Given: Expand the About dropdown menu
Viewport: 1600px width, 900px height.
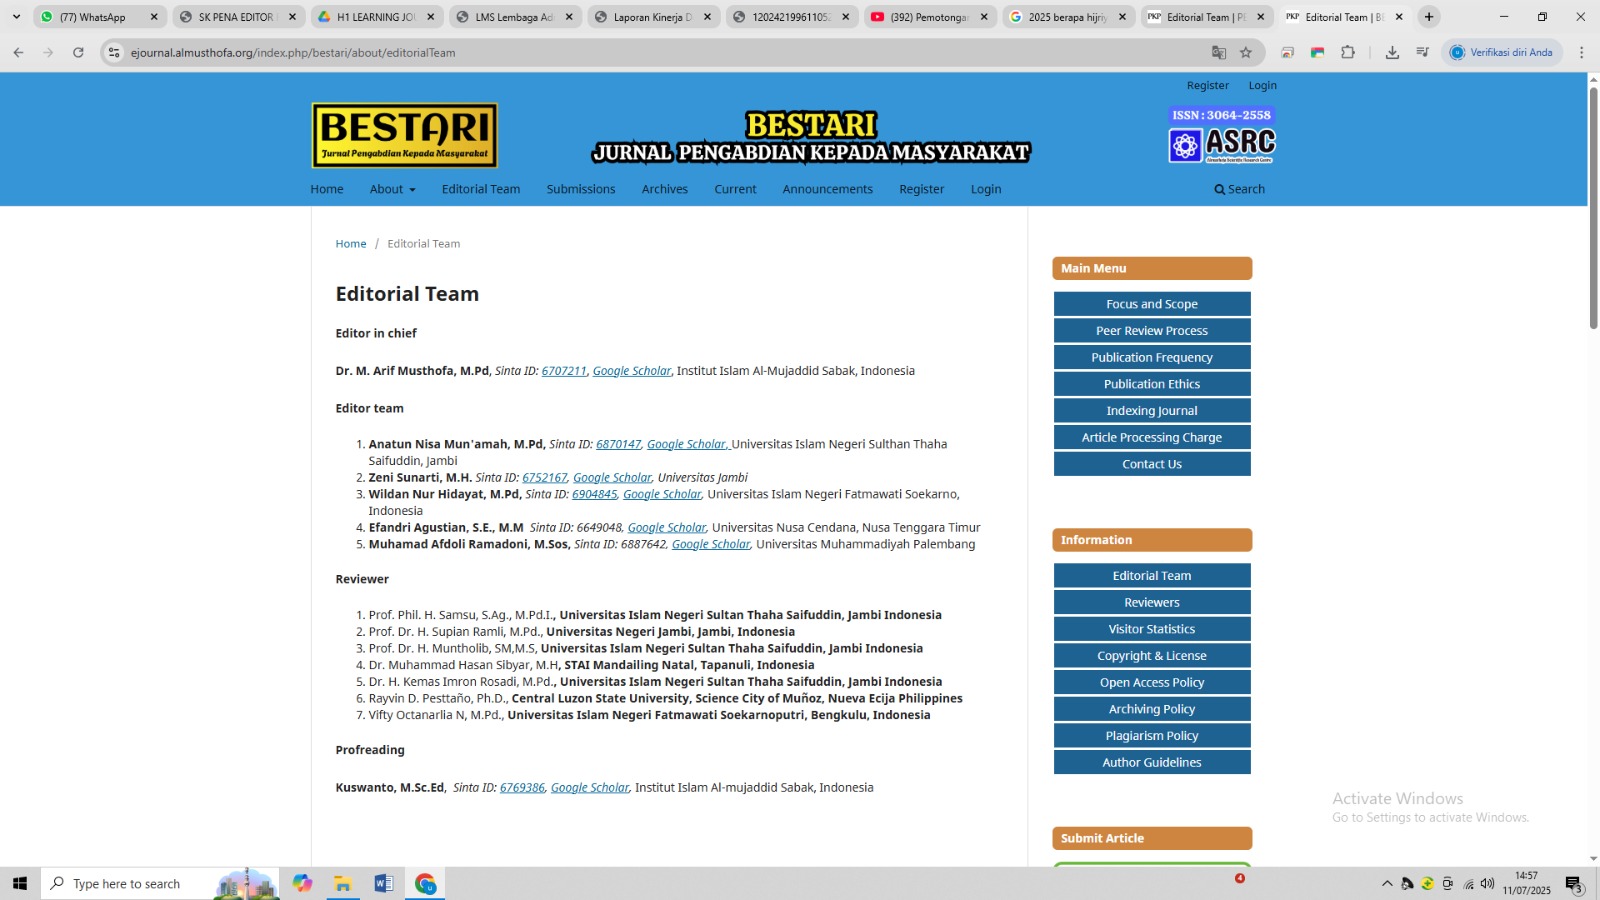Looking at the screenshot, I should tap(392, 189).
